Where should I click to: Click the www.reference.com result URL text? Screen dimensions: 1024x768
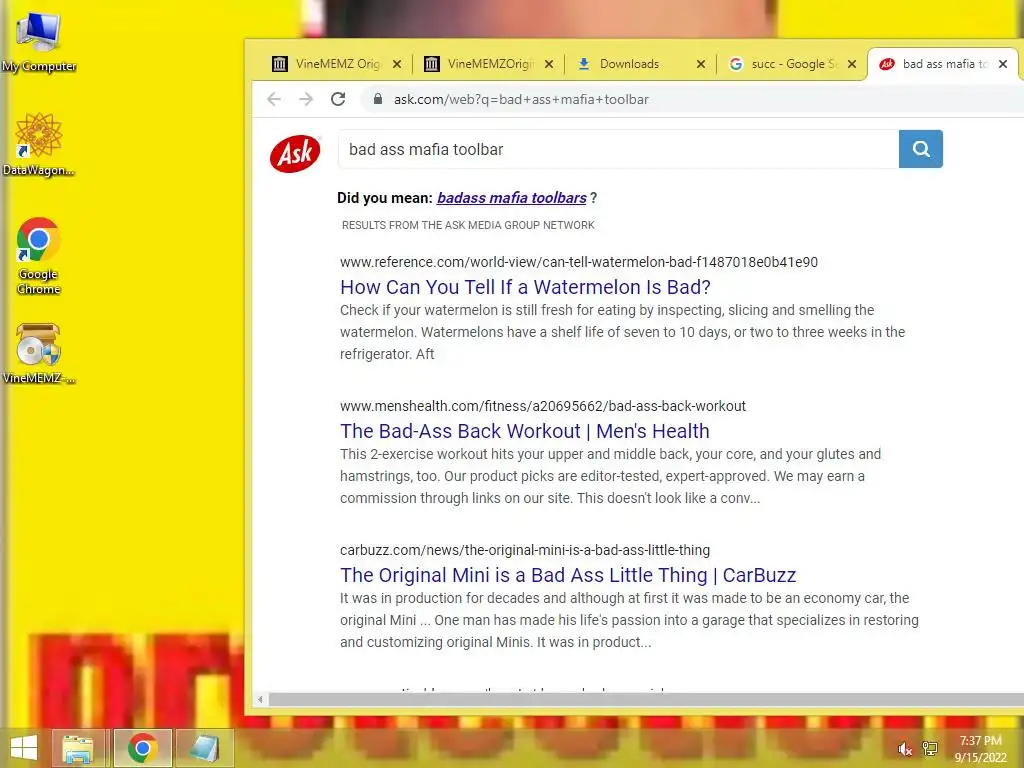click(579, 262)
